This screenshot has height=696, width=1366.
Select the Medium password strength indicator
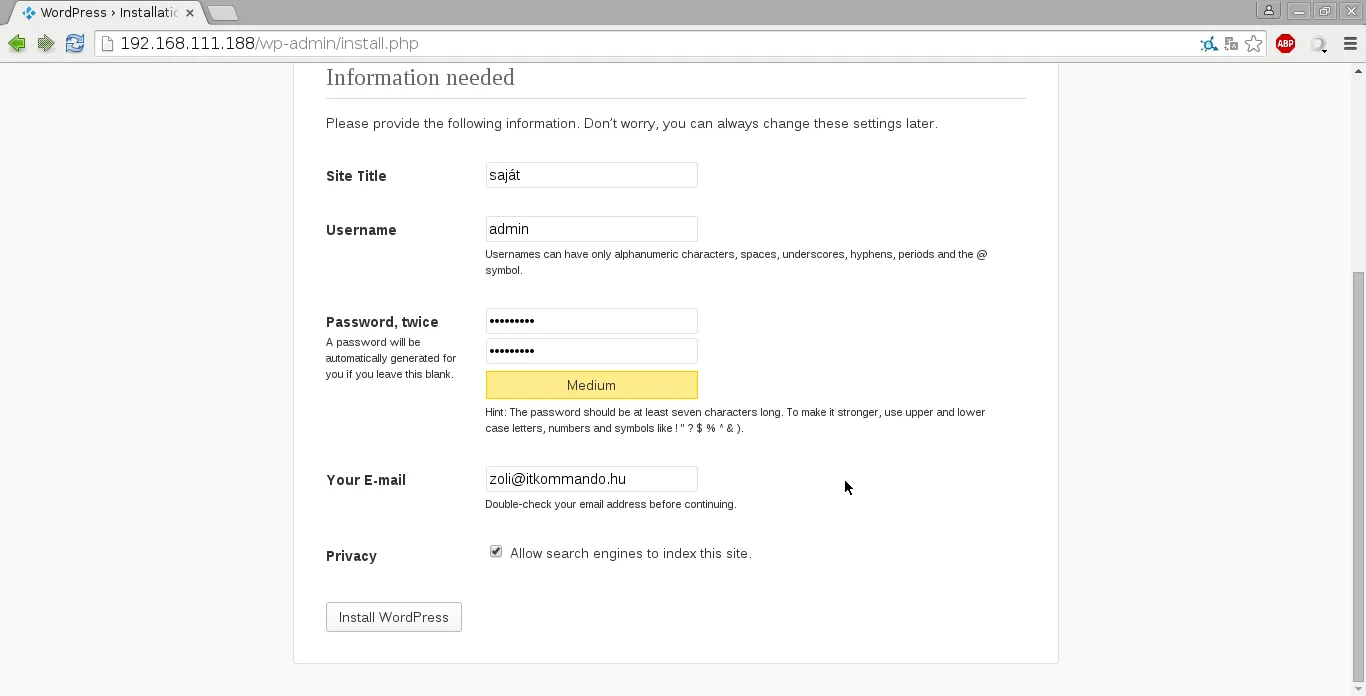591,385
